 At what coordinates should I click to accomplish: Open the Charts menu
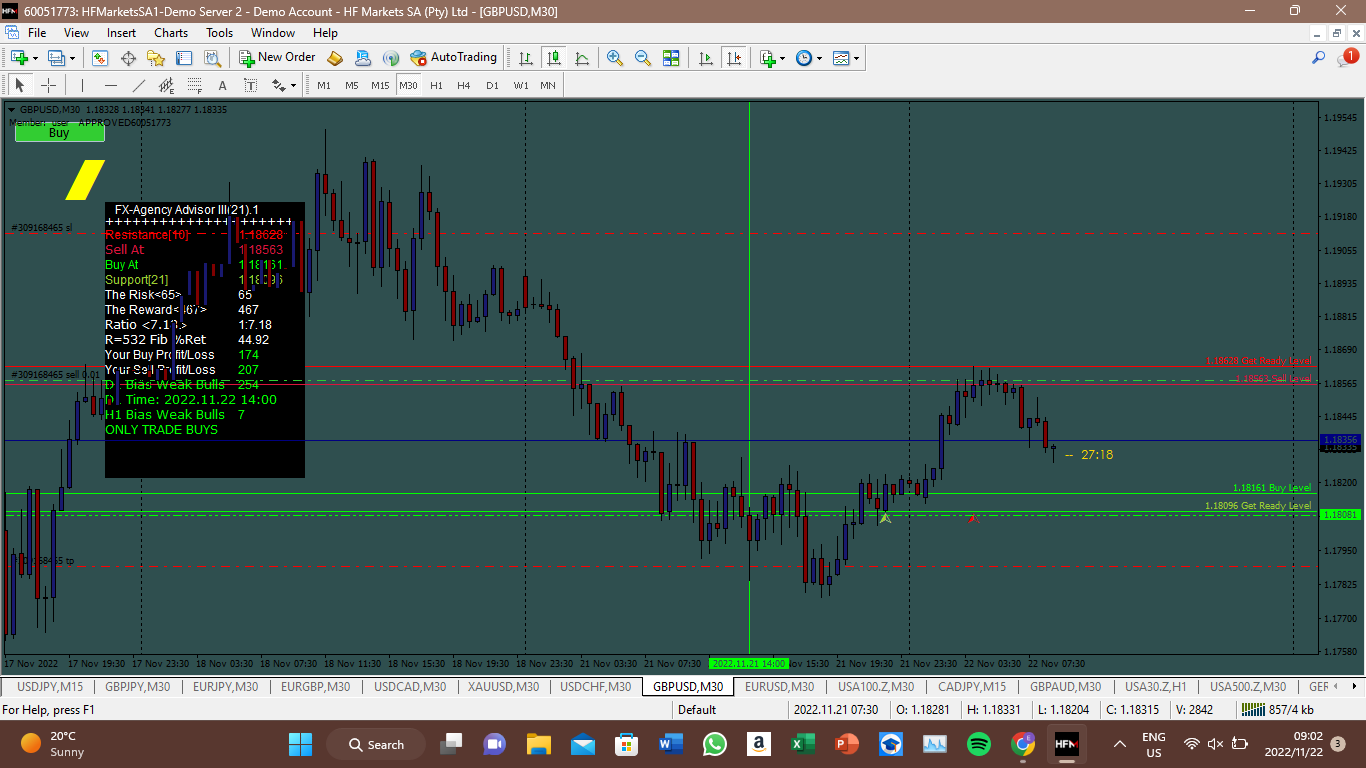tap(171, 33)
